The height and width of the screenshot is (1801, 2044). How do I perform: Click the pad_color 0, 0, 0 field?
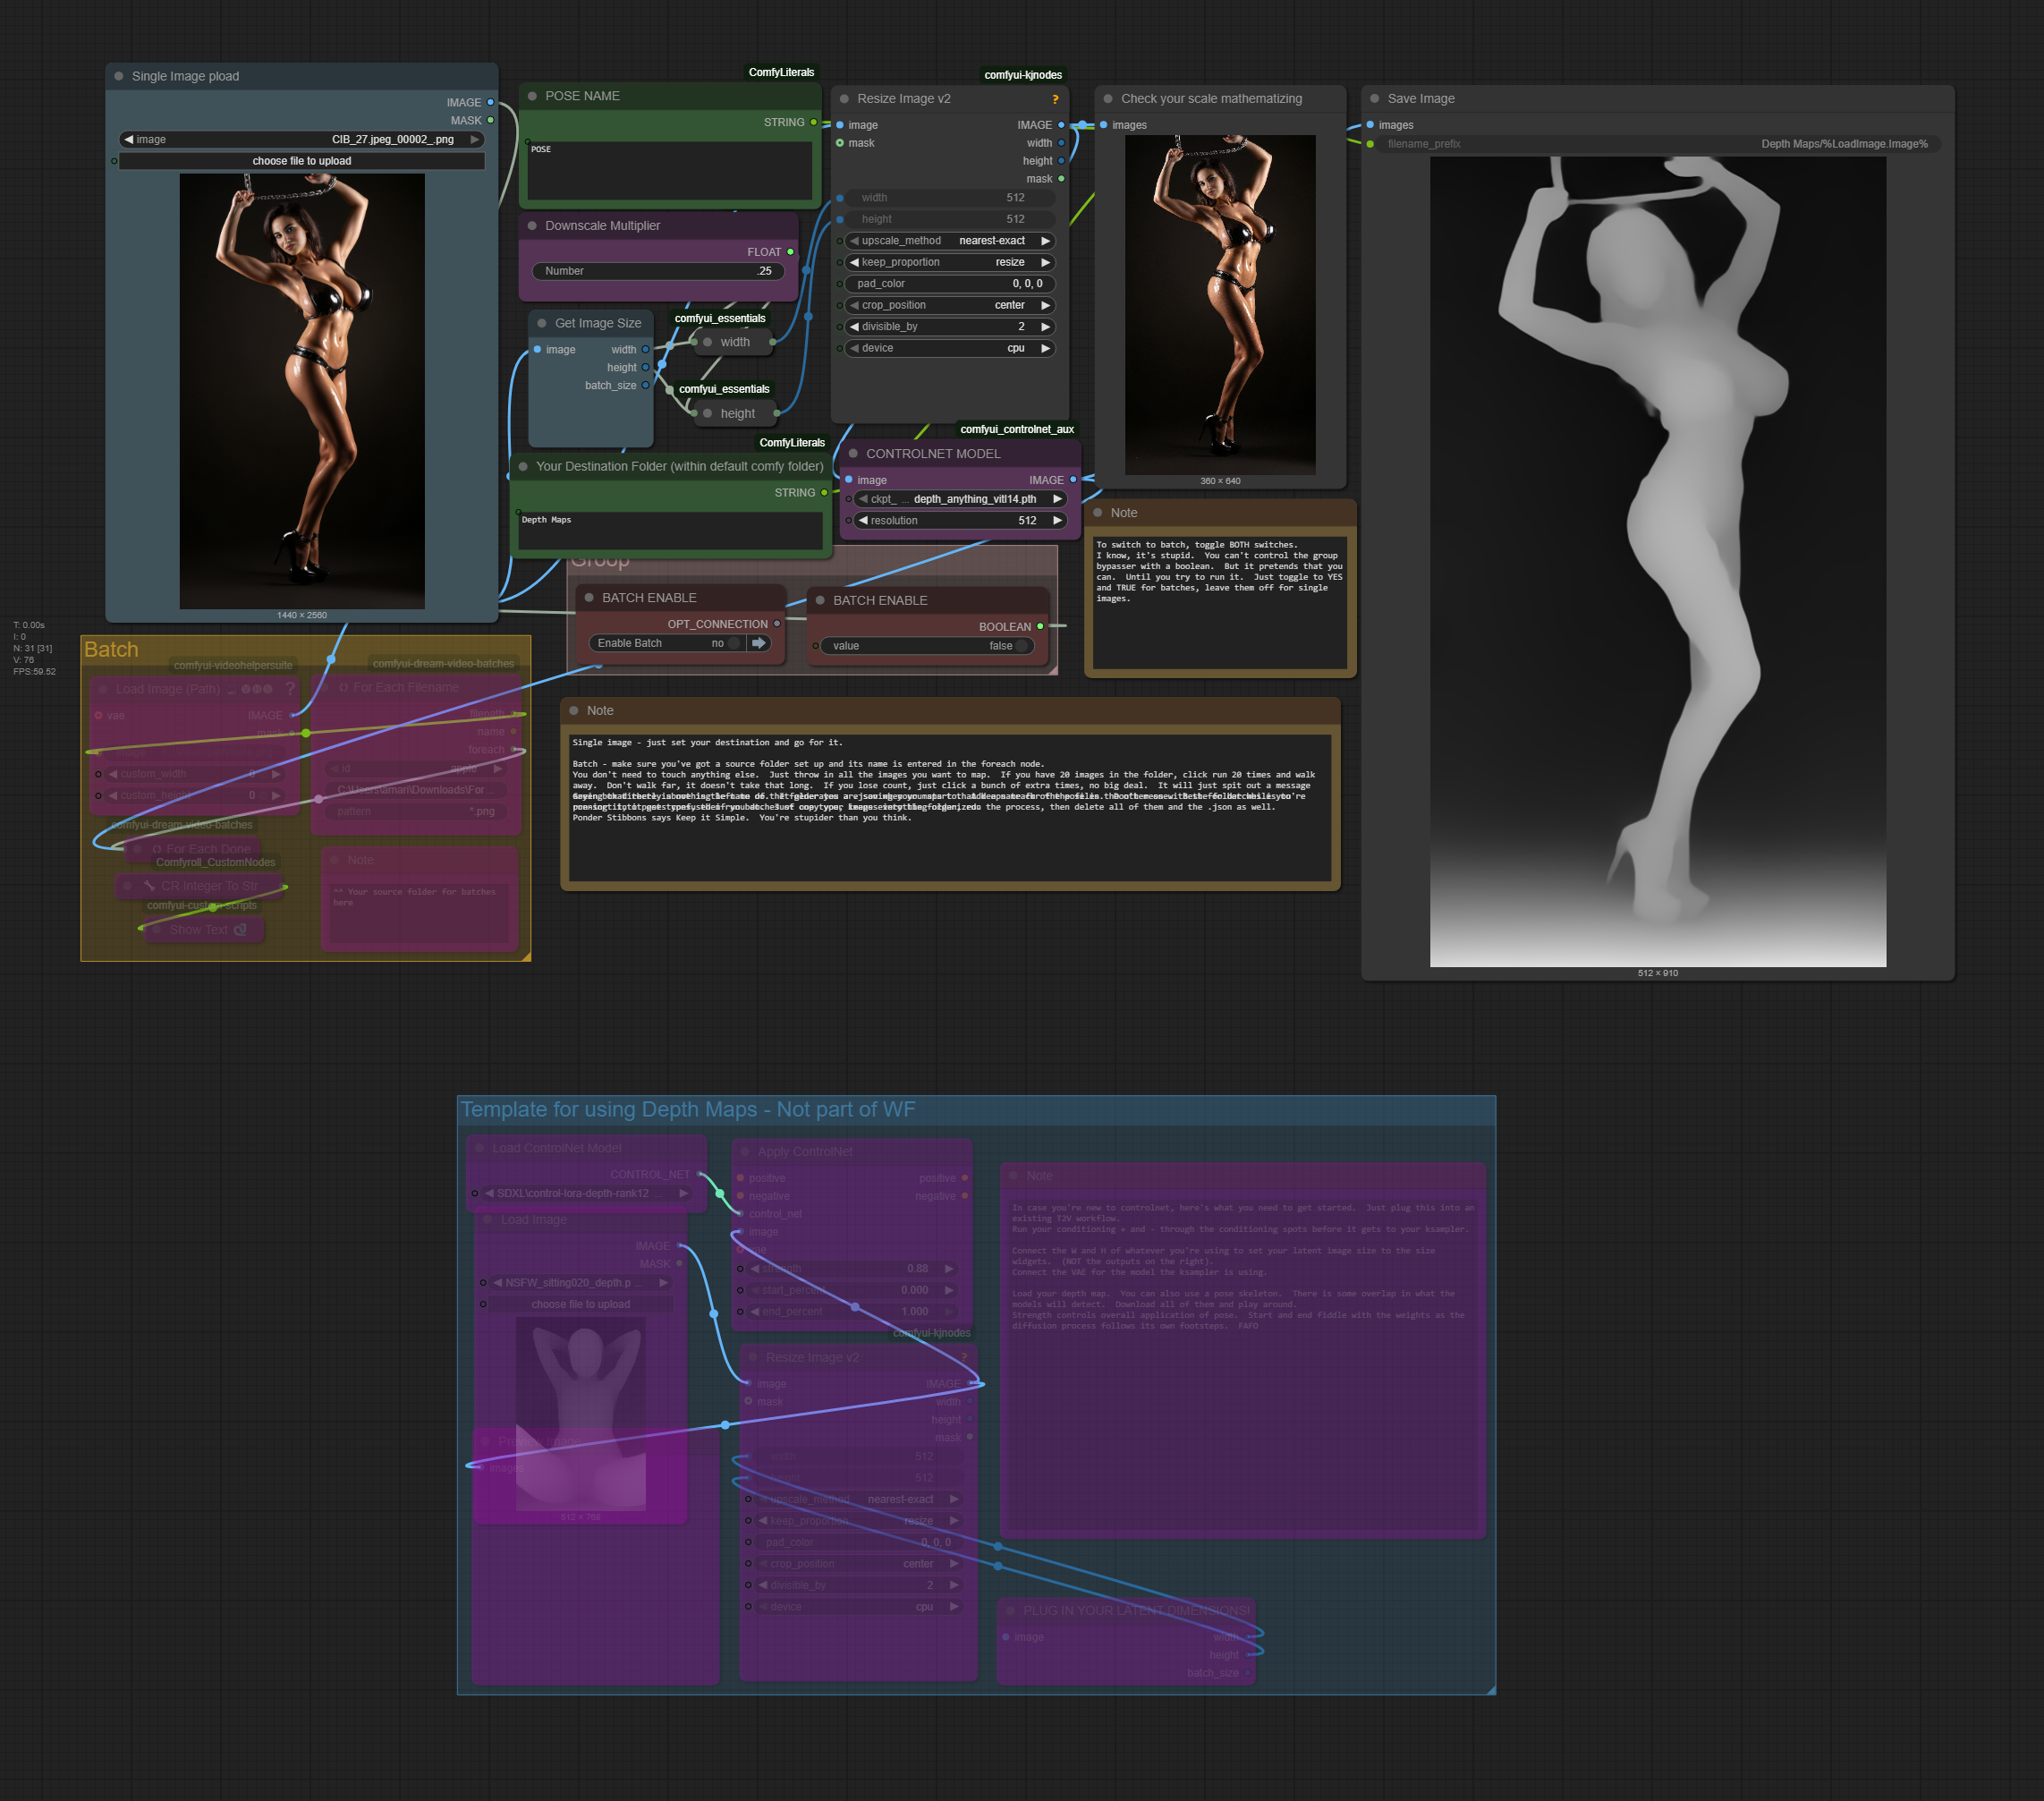pos(948,284)
